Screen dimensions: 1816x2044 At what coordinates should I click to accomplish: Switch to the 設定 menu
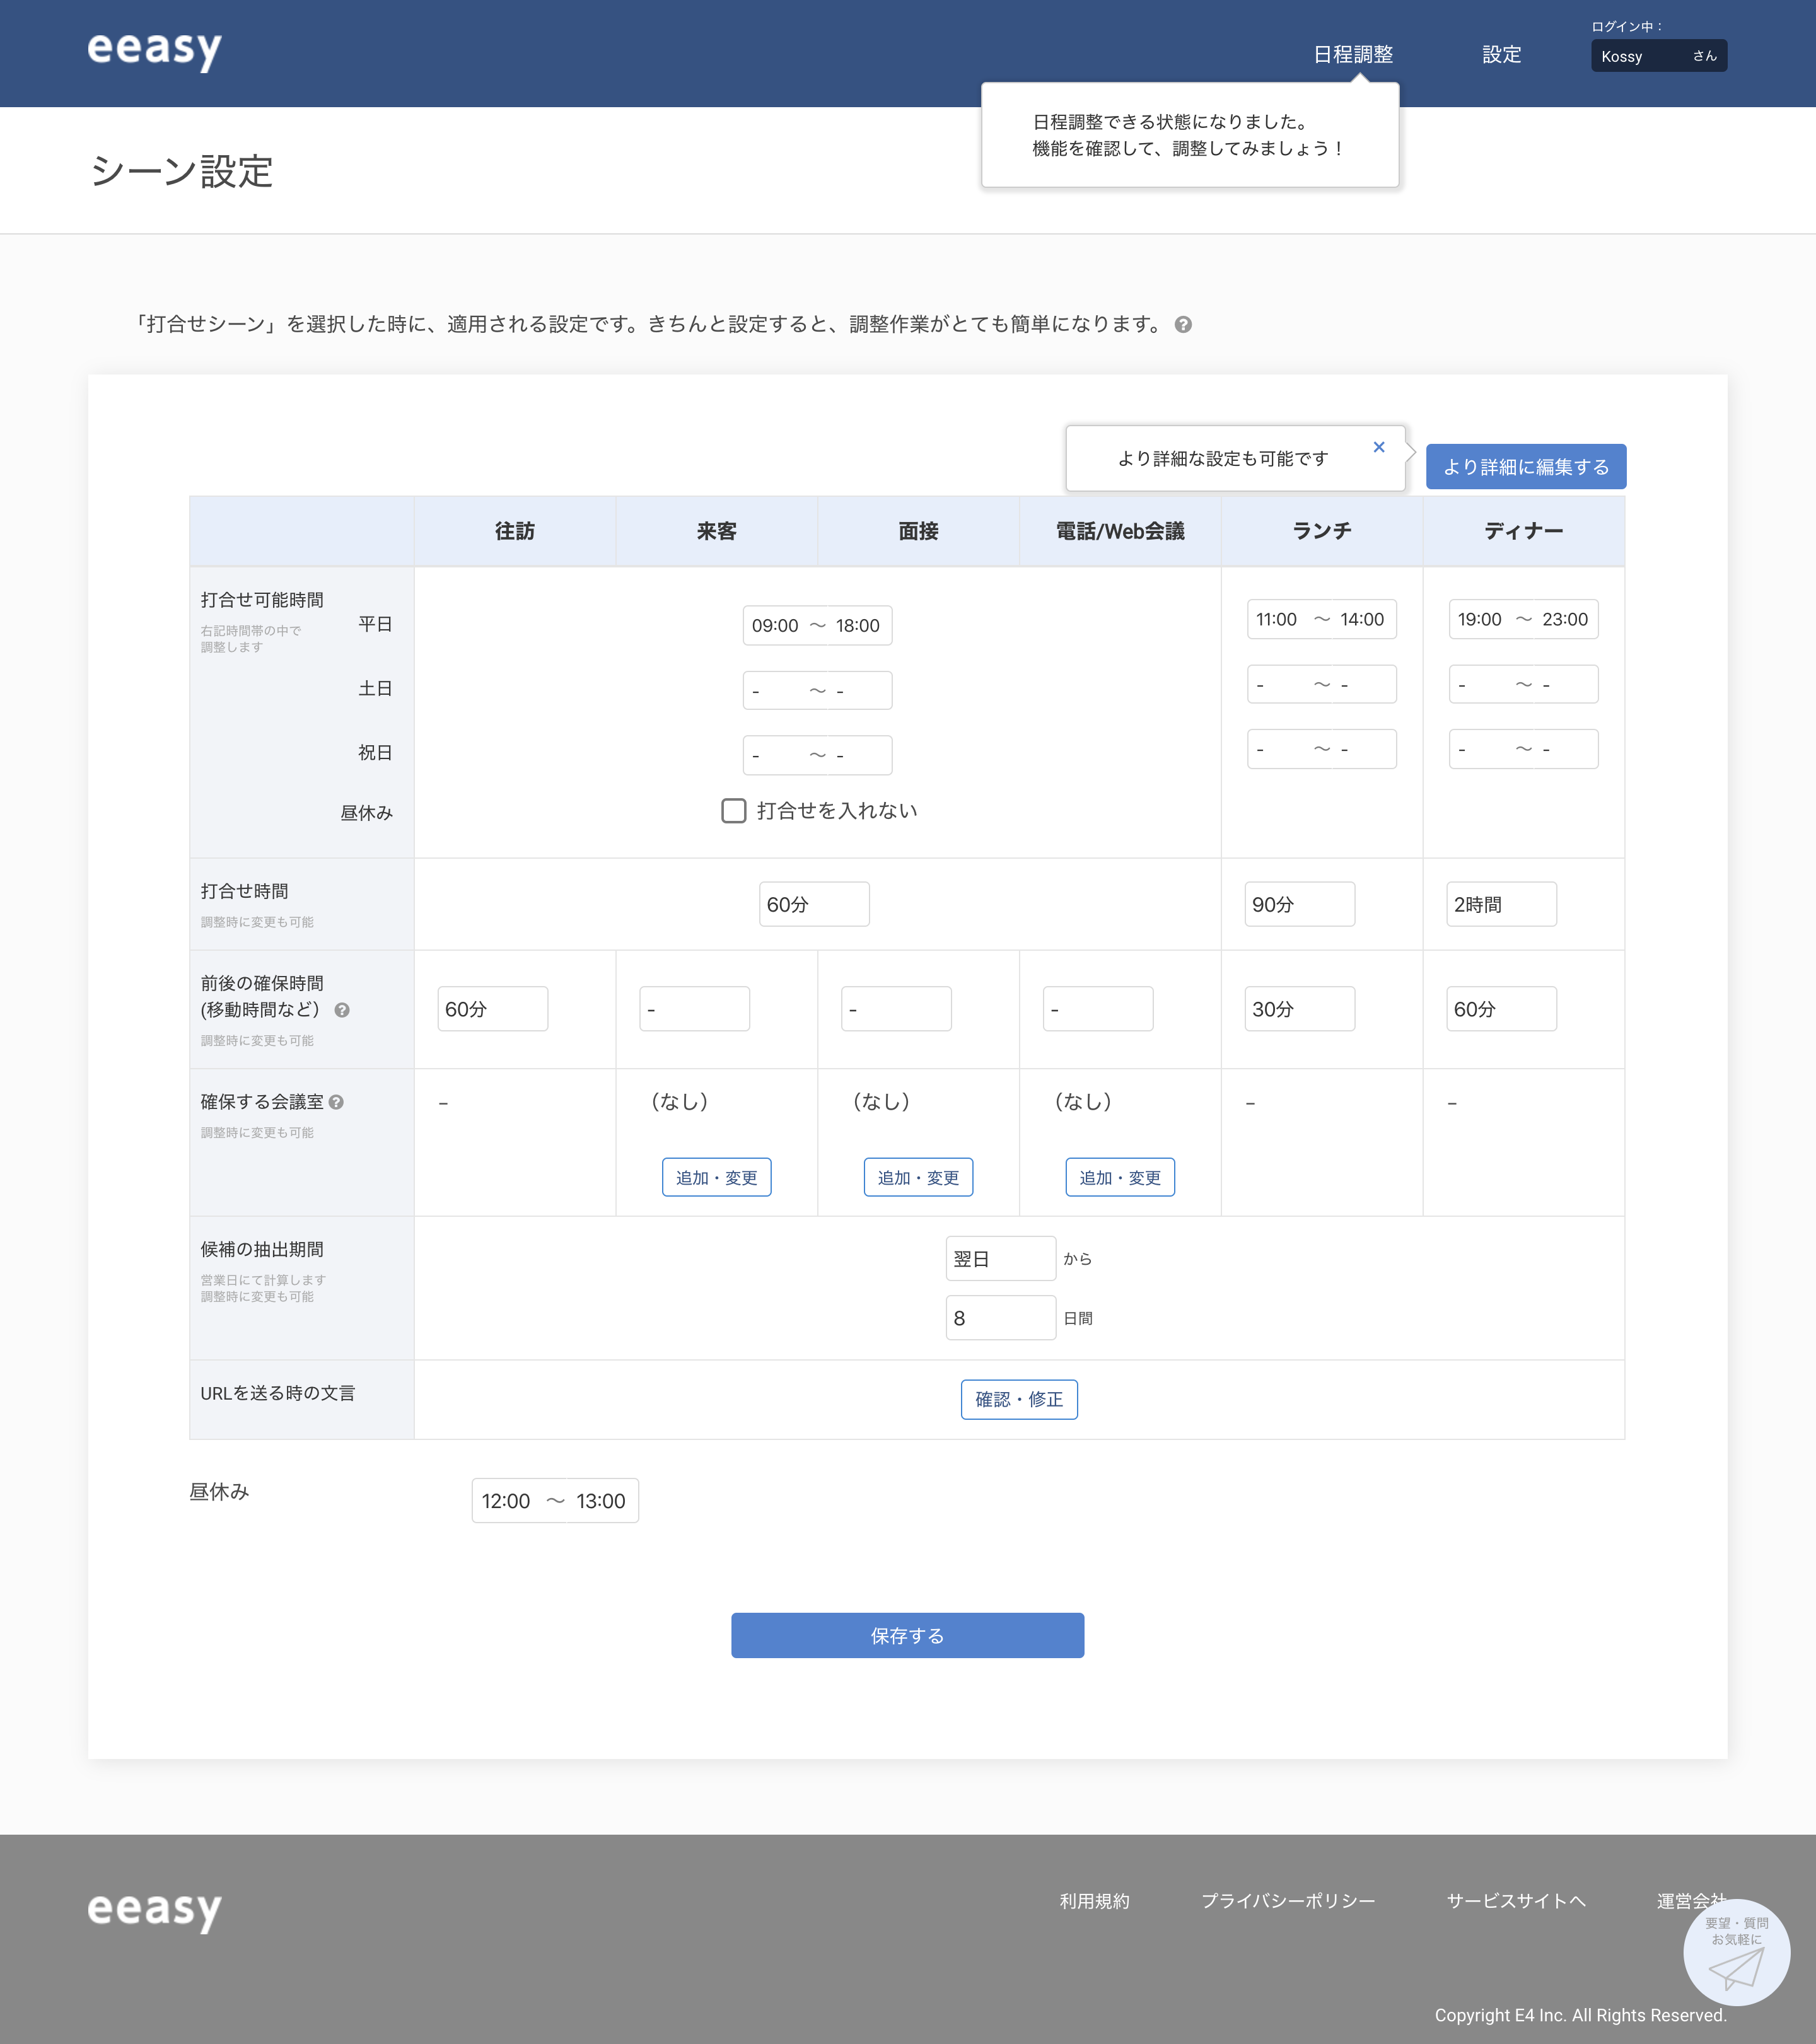point(1501,55)
